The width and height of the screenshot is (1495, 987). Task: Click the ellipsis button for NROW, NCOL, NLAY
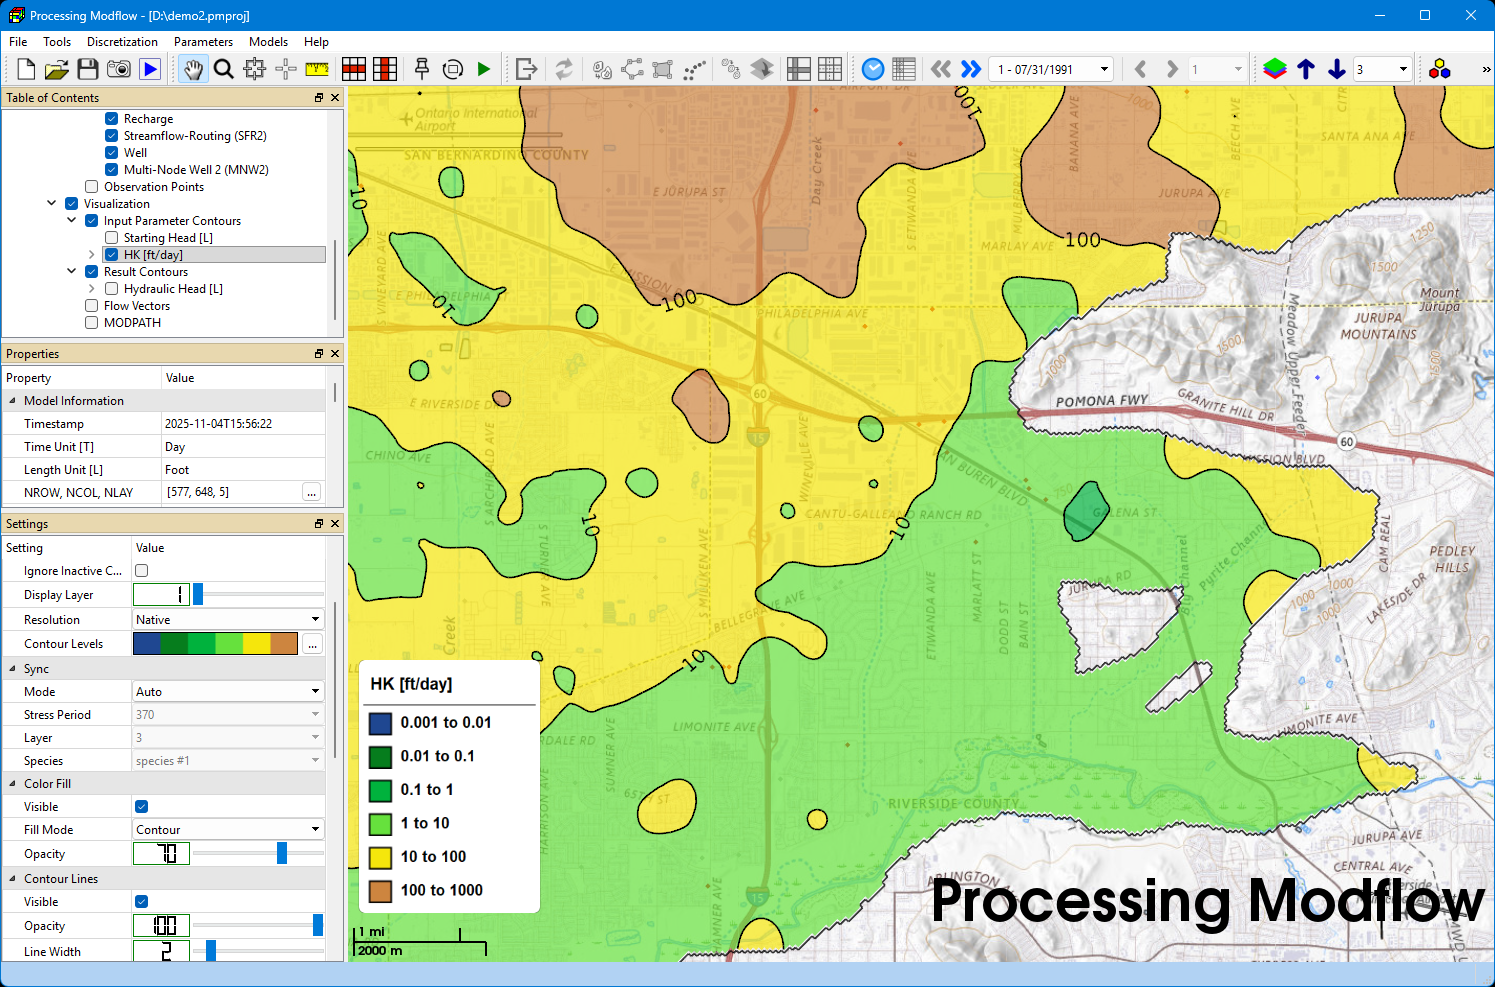pyautogui.click(x=312, y=493)
